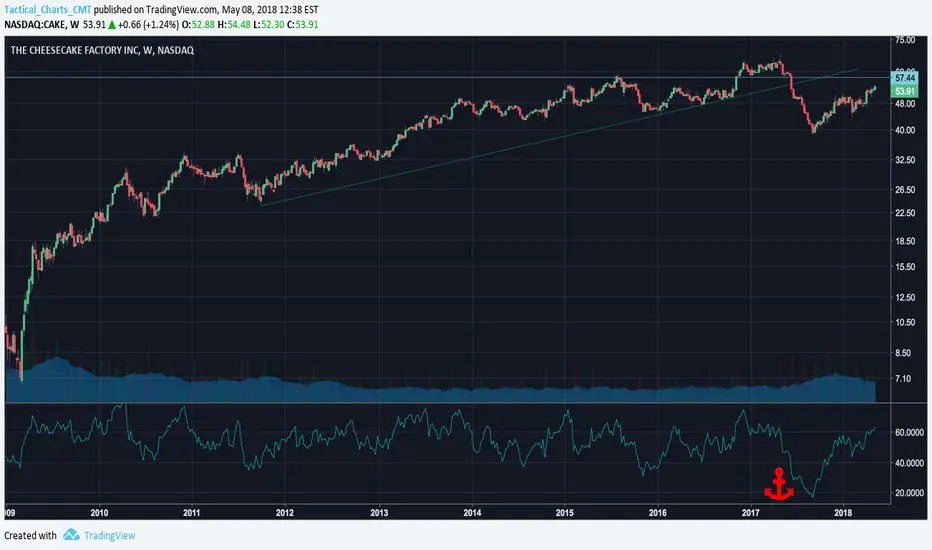932x550 pixels.
Task: Click the 15.50 price scale label
Action: [x=905, y=267]
